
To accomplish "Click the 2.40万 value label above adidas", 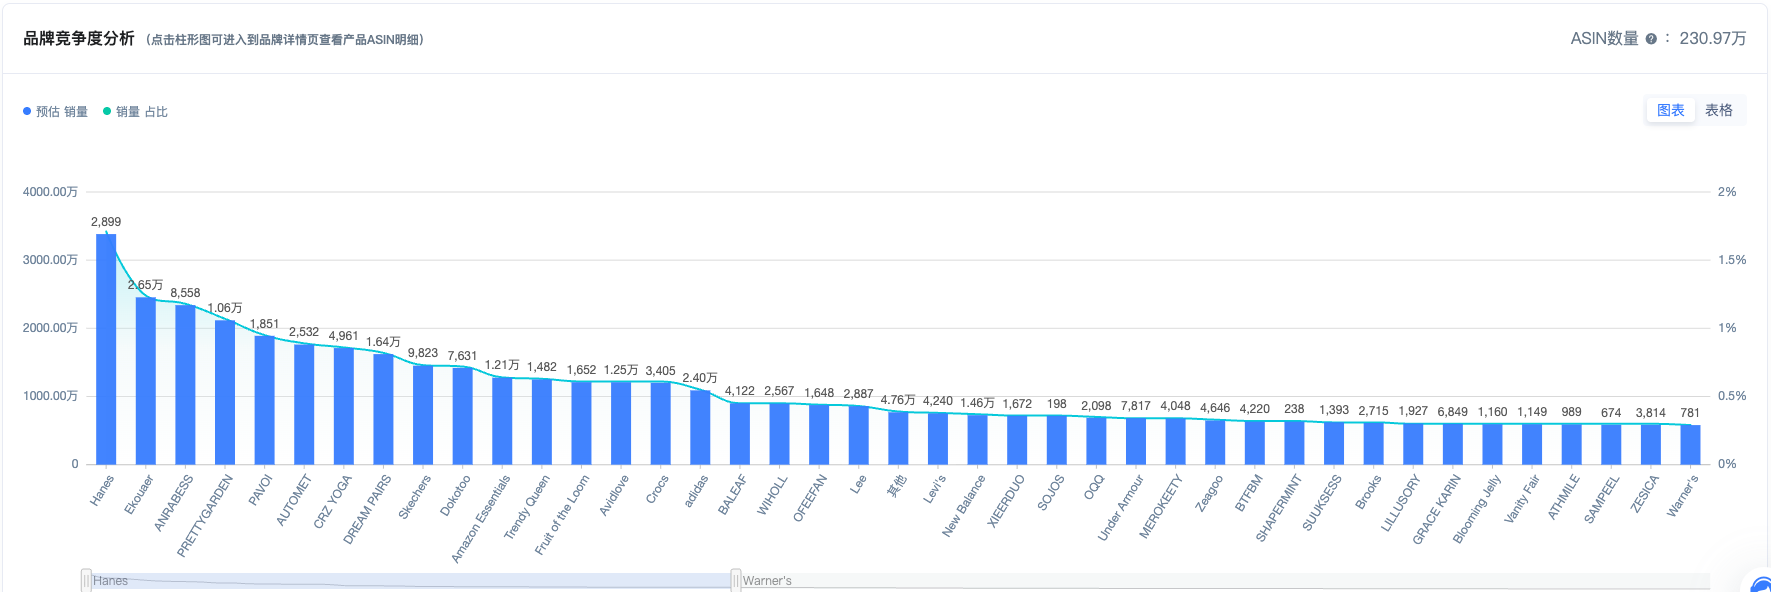I will coord(700,378).
